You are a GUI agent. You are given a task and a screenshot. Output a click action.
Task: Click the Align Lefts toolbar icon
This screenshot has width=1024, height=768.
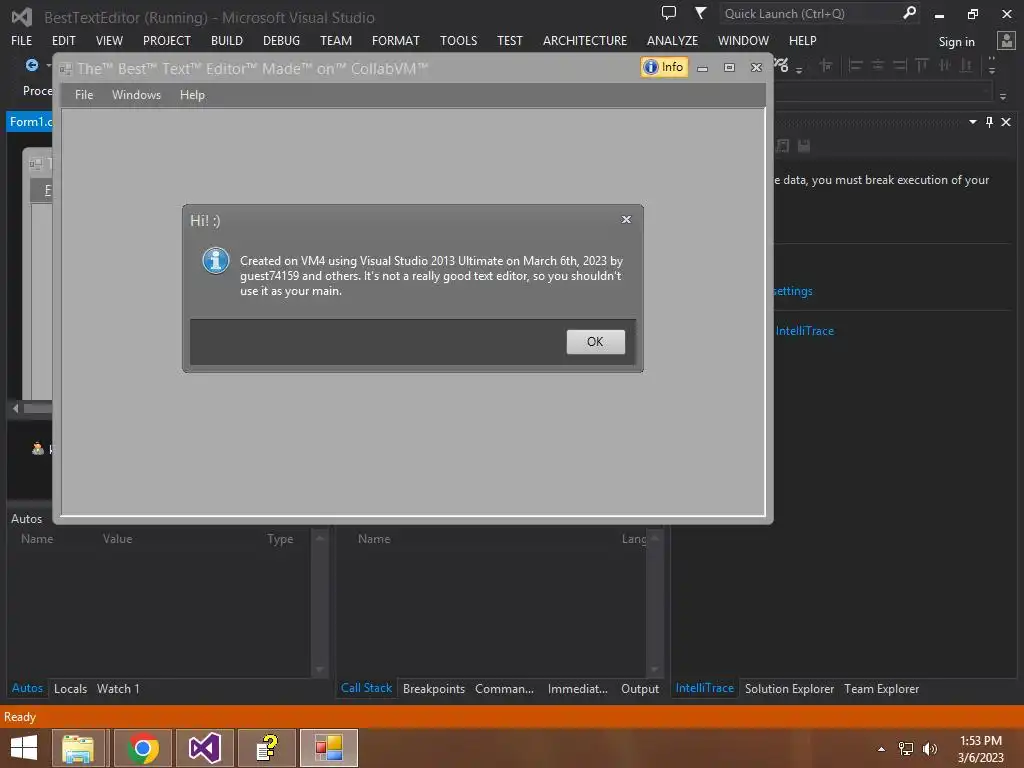[855, 65]
